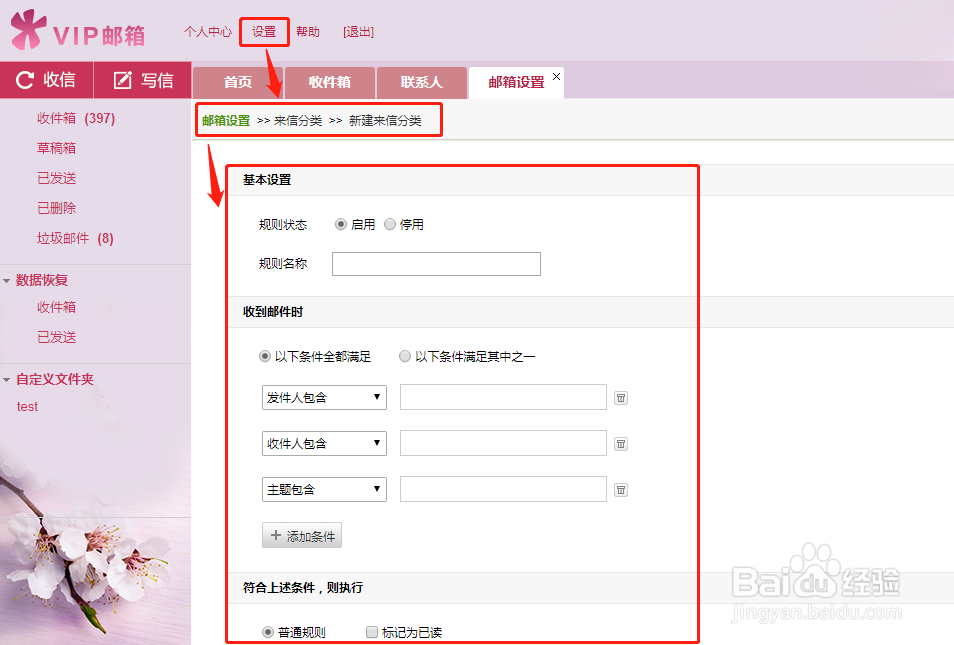954x645 pixels.
Task: Click trash icon beside 发件人包含 field
Action: pyautogui.click(x=621, y=397)
